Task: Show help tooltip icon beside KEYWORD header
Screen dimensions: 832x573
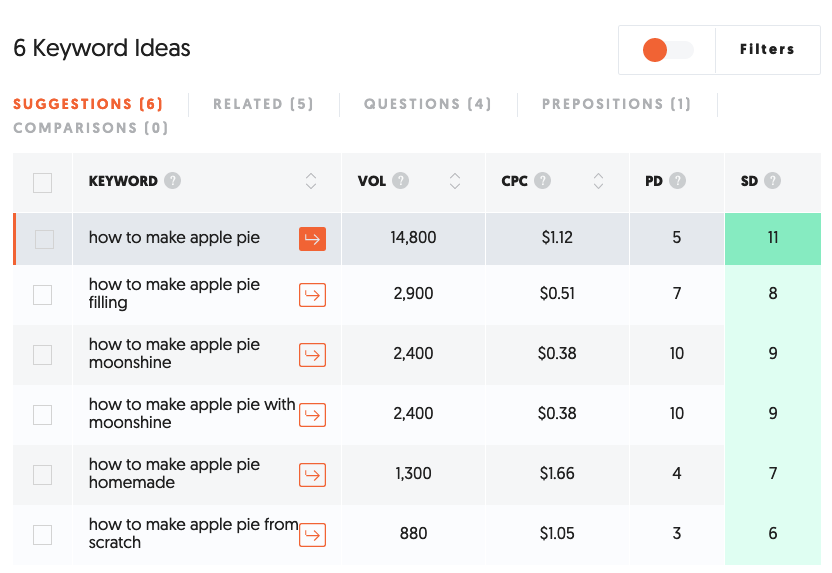Action: click(x=172, y=181)
